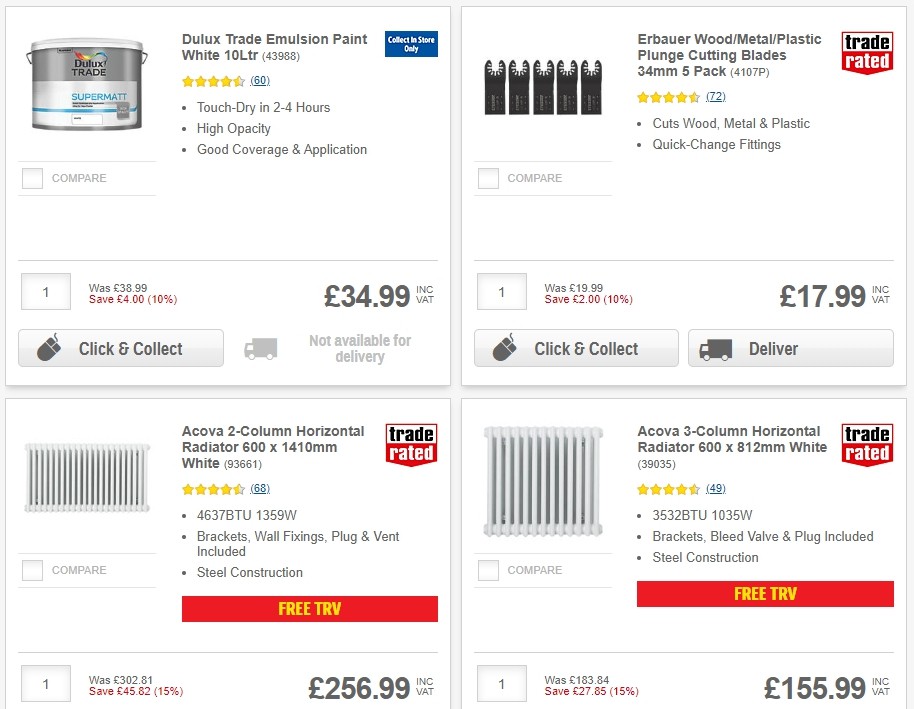Enable COMPARE for Erbauer Plunge Cutting Blades
The height and width of the screenshot is (709, 914).
click(487, 178)
